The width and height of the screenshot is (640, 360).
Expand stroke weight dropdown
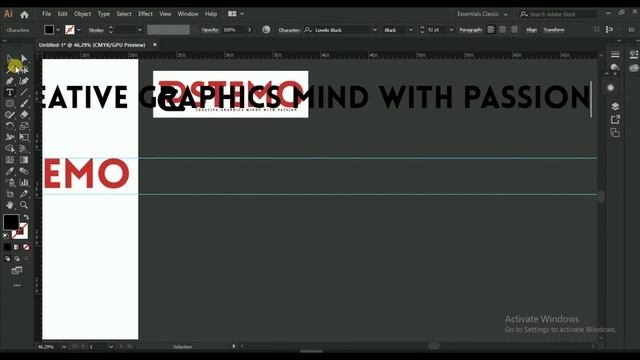(140, 30)
